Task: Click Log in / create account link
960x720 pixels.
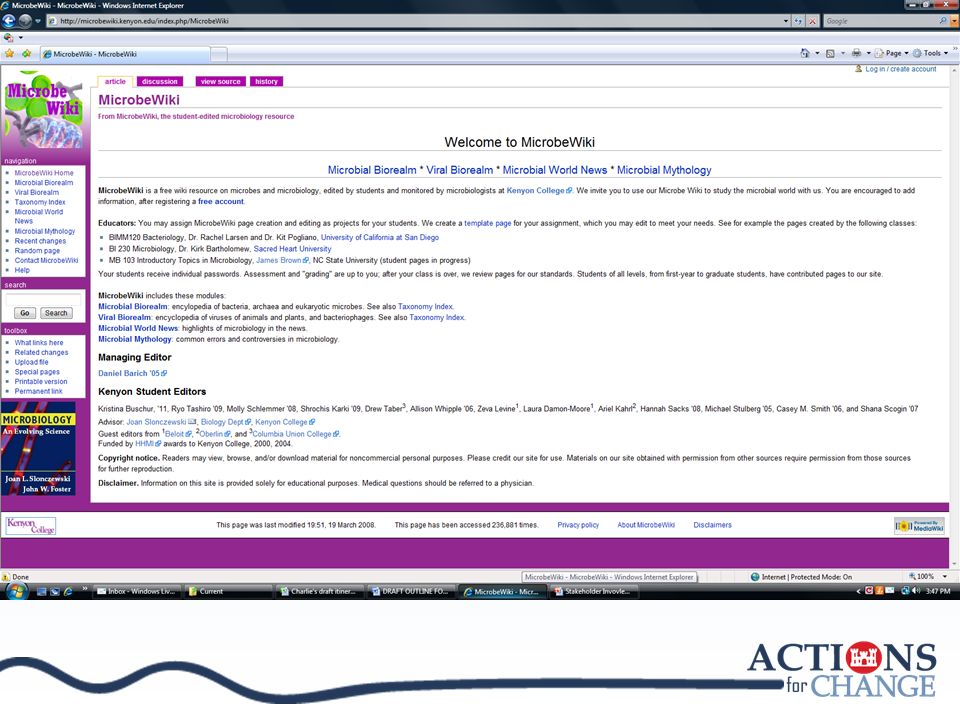Action: [901, 69]
